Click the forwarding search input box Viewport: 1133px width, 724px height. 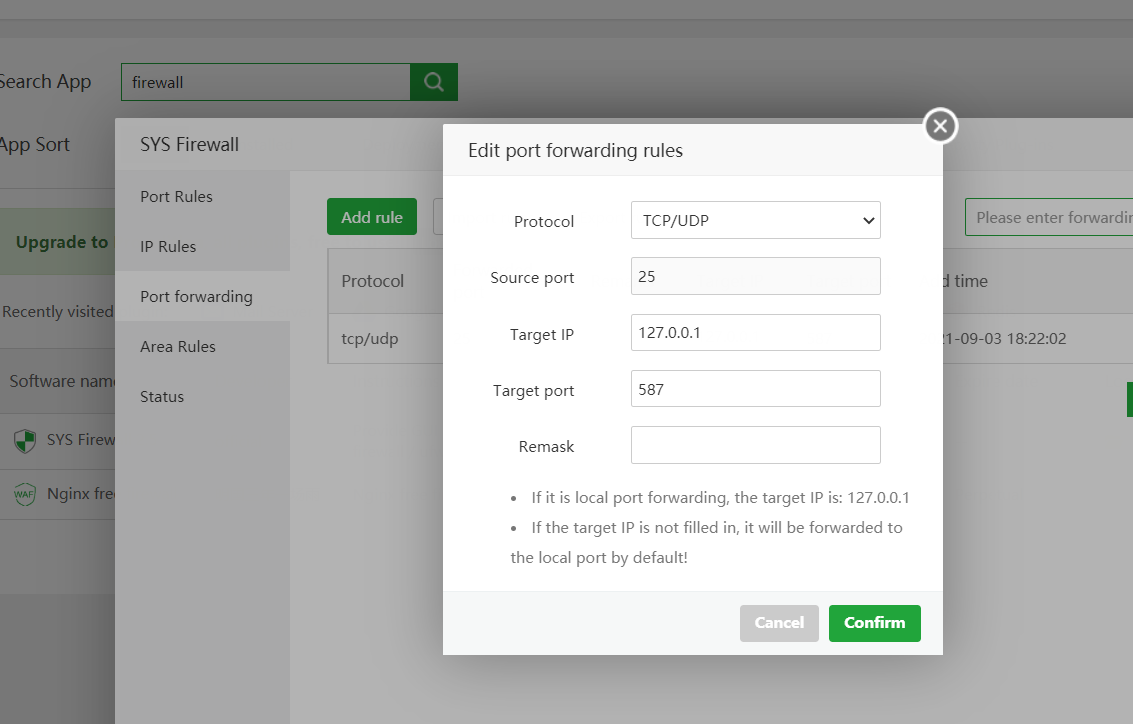(1050, 217)
